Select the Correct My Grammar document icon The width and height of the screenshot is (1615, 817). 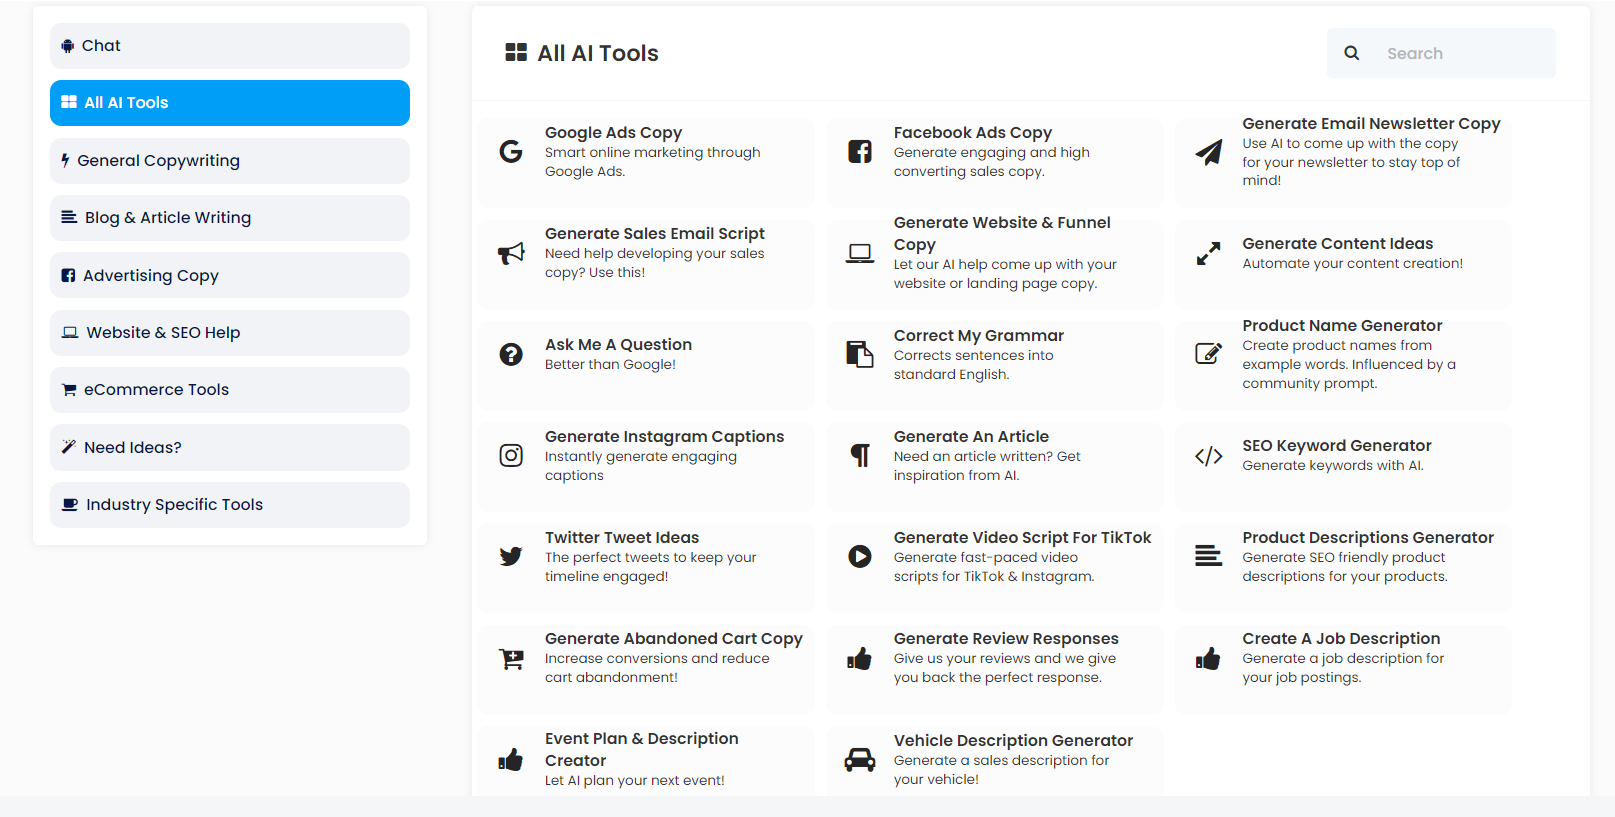pos(860,354)
